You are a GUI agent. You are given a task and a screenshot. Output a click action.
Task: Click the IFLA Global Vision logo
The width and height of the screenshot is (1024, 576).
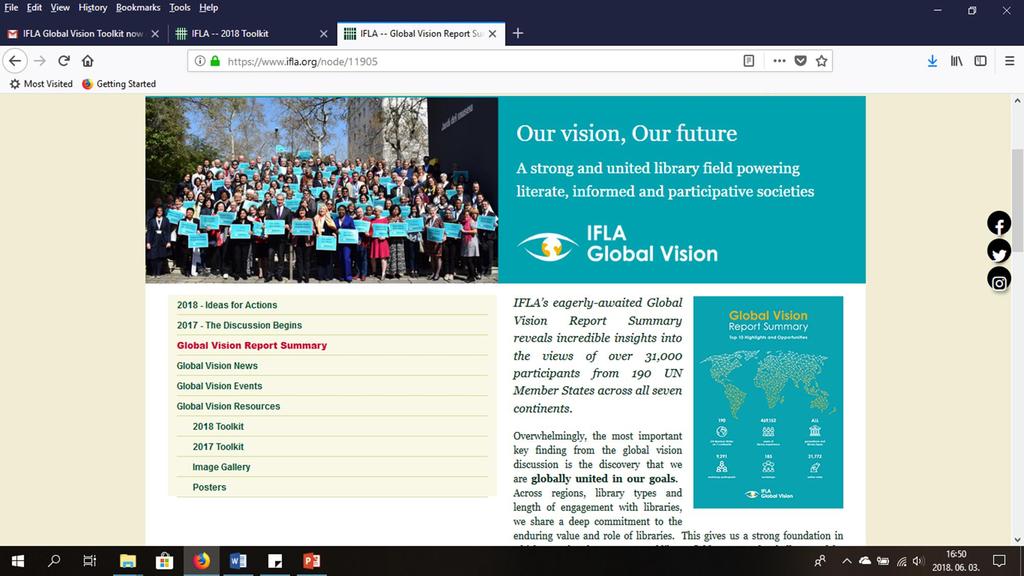tap(617, 244)
